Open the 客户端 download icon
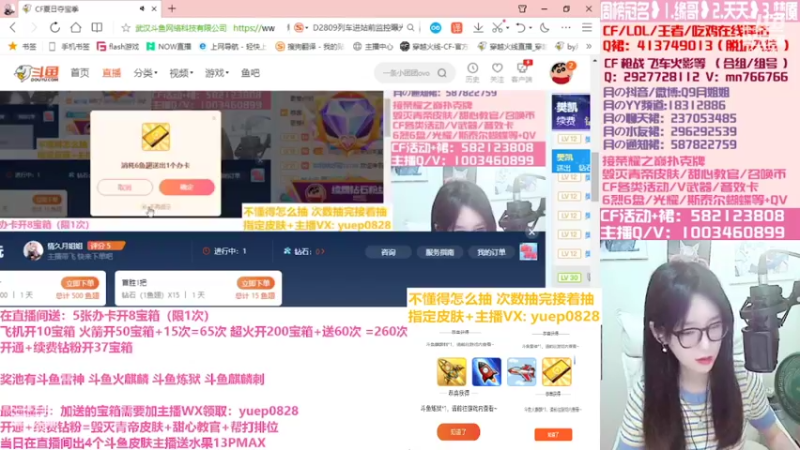 522,71
